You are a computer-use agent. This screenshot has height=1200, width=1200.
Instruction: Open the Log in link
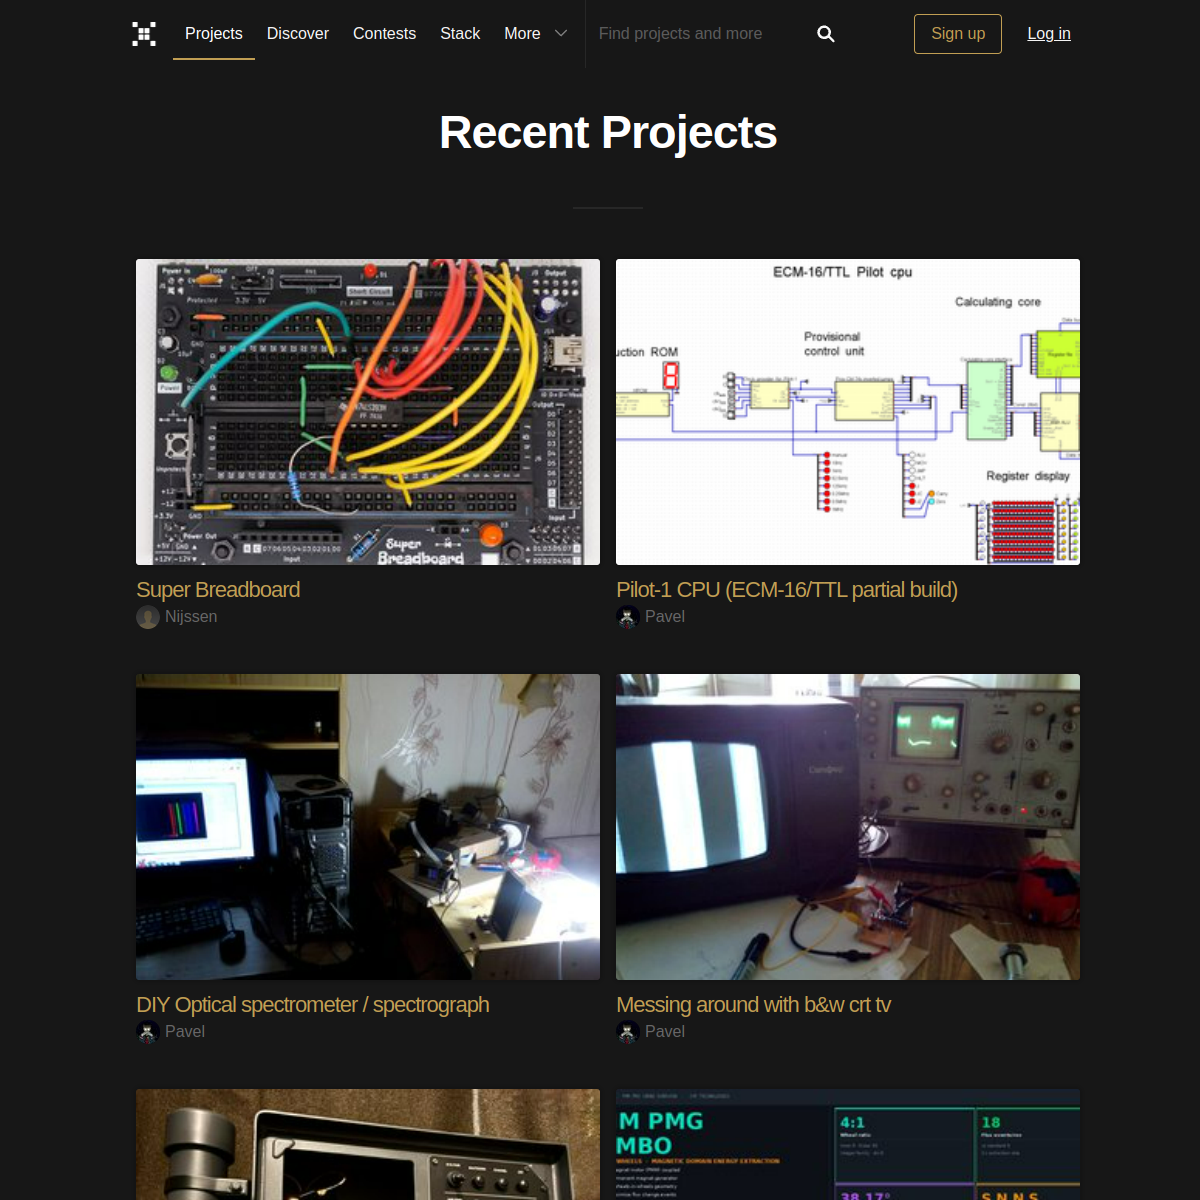point(1048,33)
